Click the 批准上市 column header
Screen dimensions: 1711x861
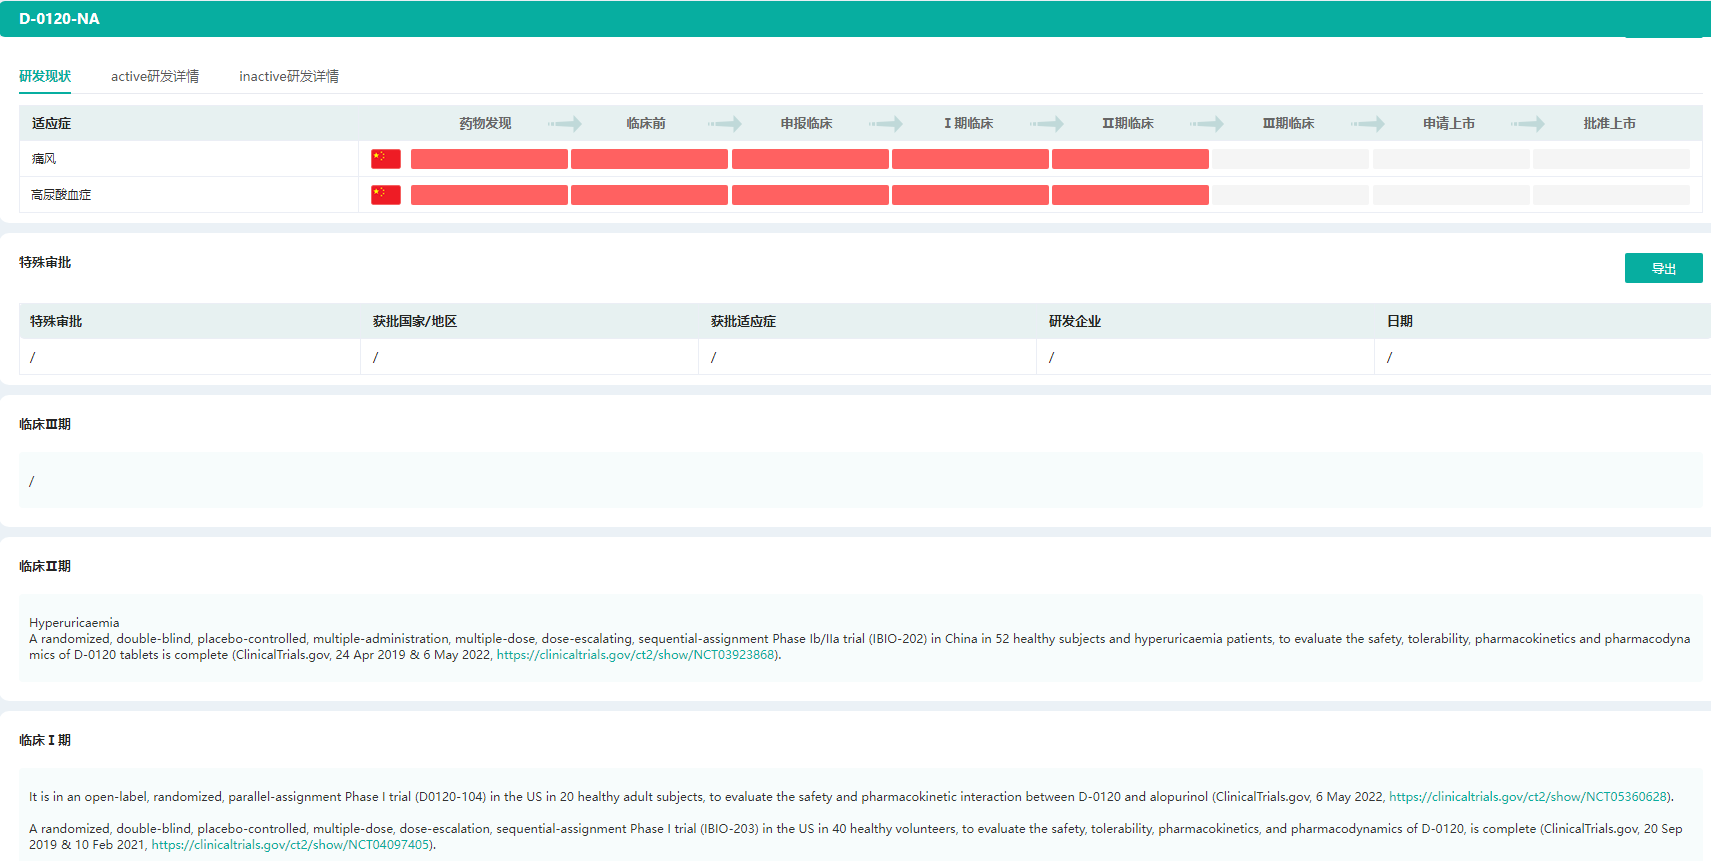pyautogui.click(x=1609, y=124)
